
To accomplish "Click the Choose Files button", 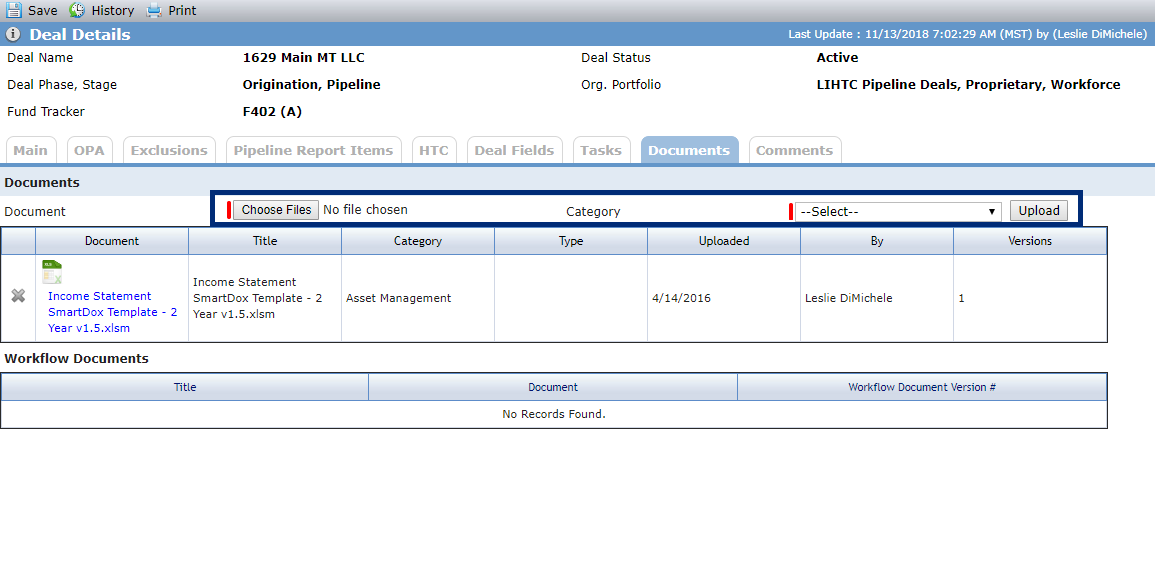I will point(276,210).
